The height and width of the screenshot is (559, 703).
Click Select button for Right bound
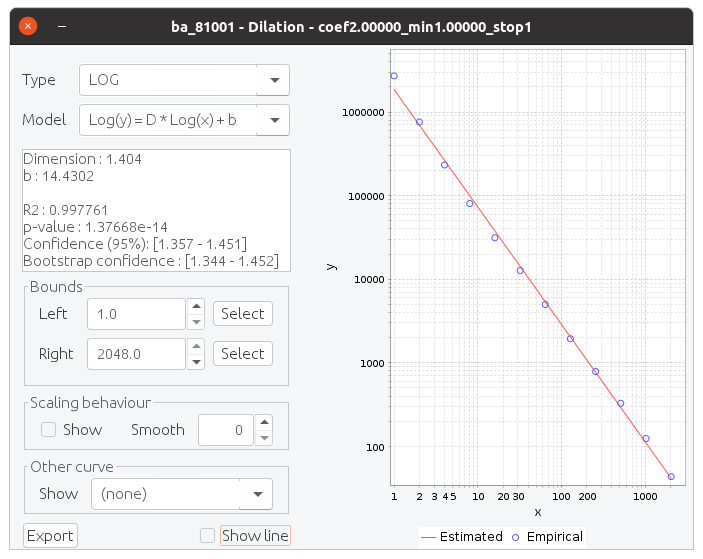coord(242,354)
